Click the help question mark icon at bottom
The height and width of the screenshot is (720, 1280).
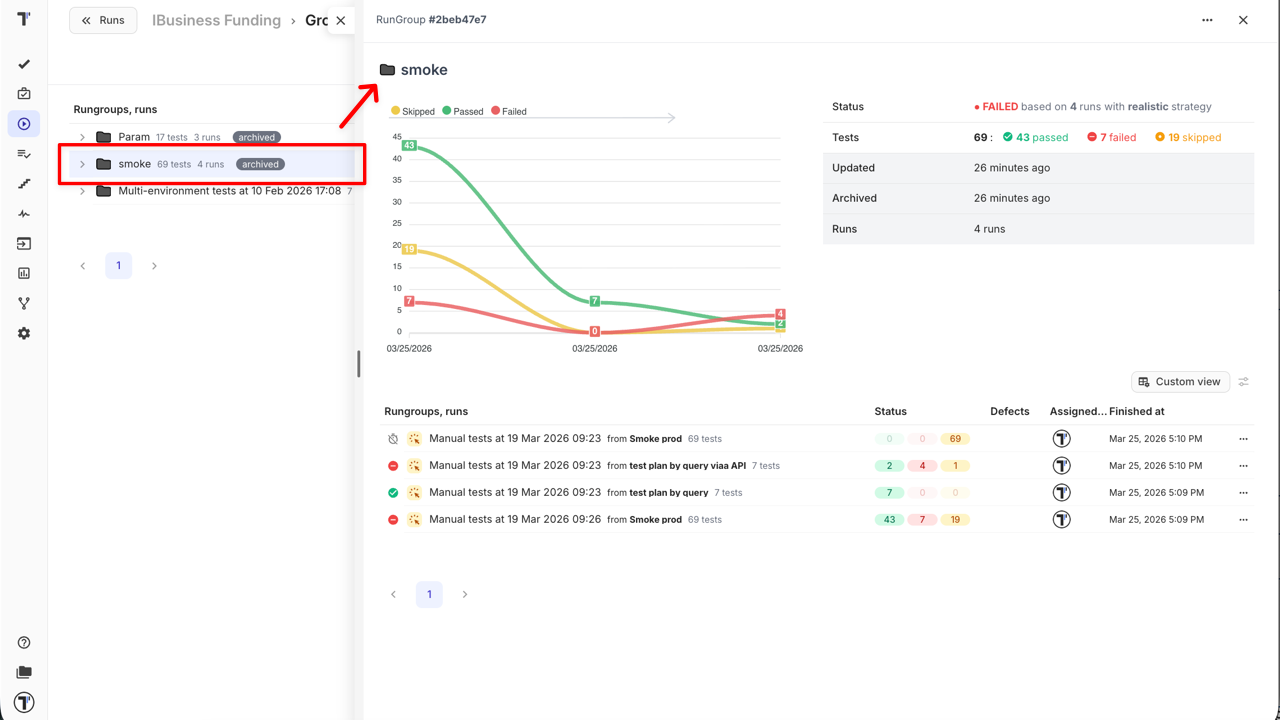23,642
